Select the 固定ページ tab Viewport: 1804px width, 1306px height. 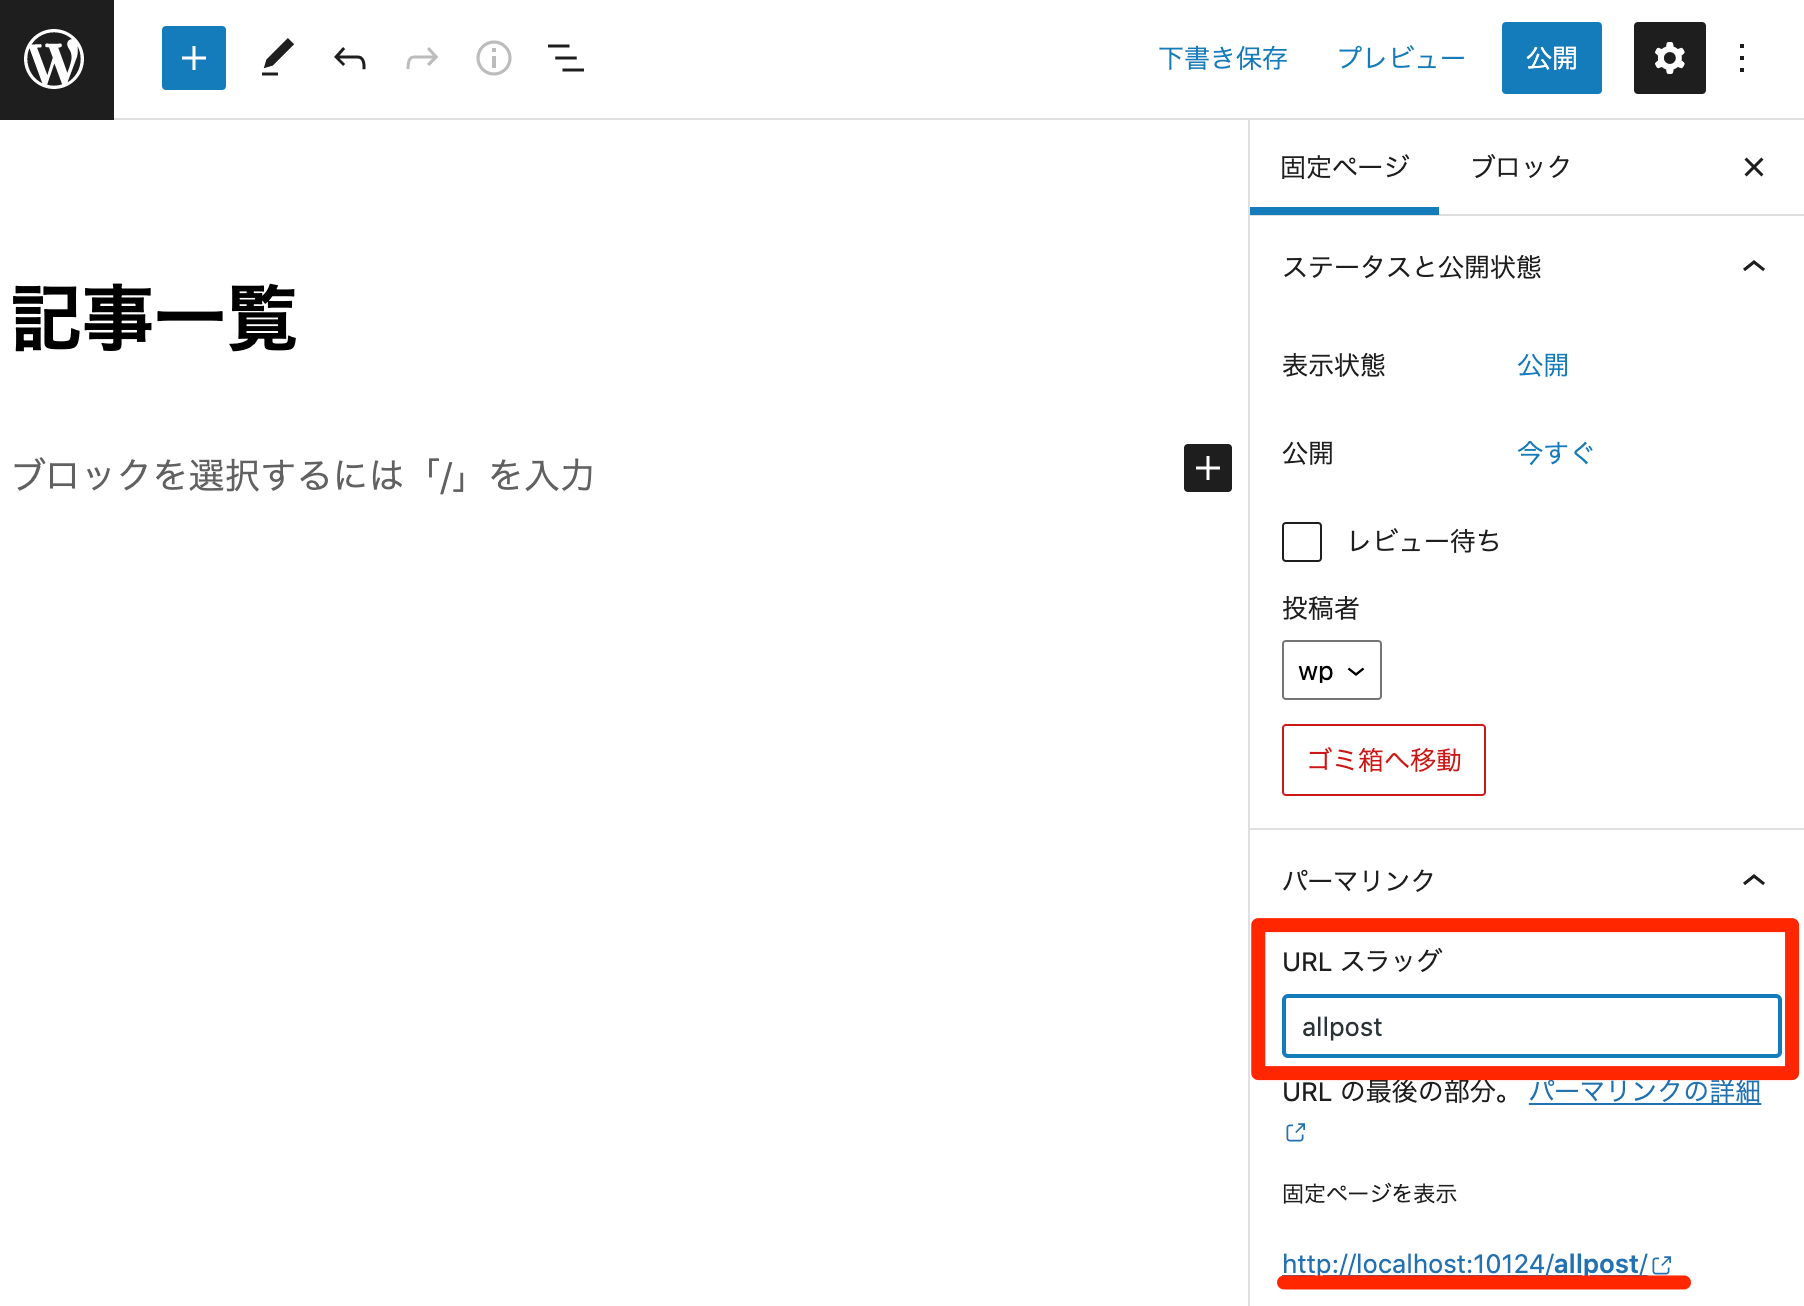coord(1345,167)
